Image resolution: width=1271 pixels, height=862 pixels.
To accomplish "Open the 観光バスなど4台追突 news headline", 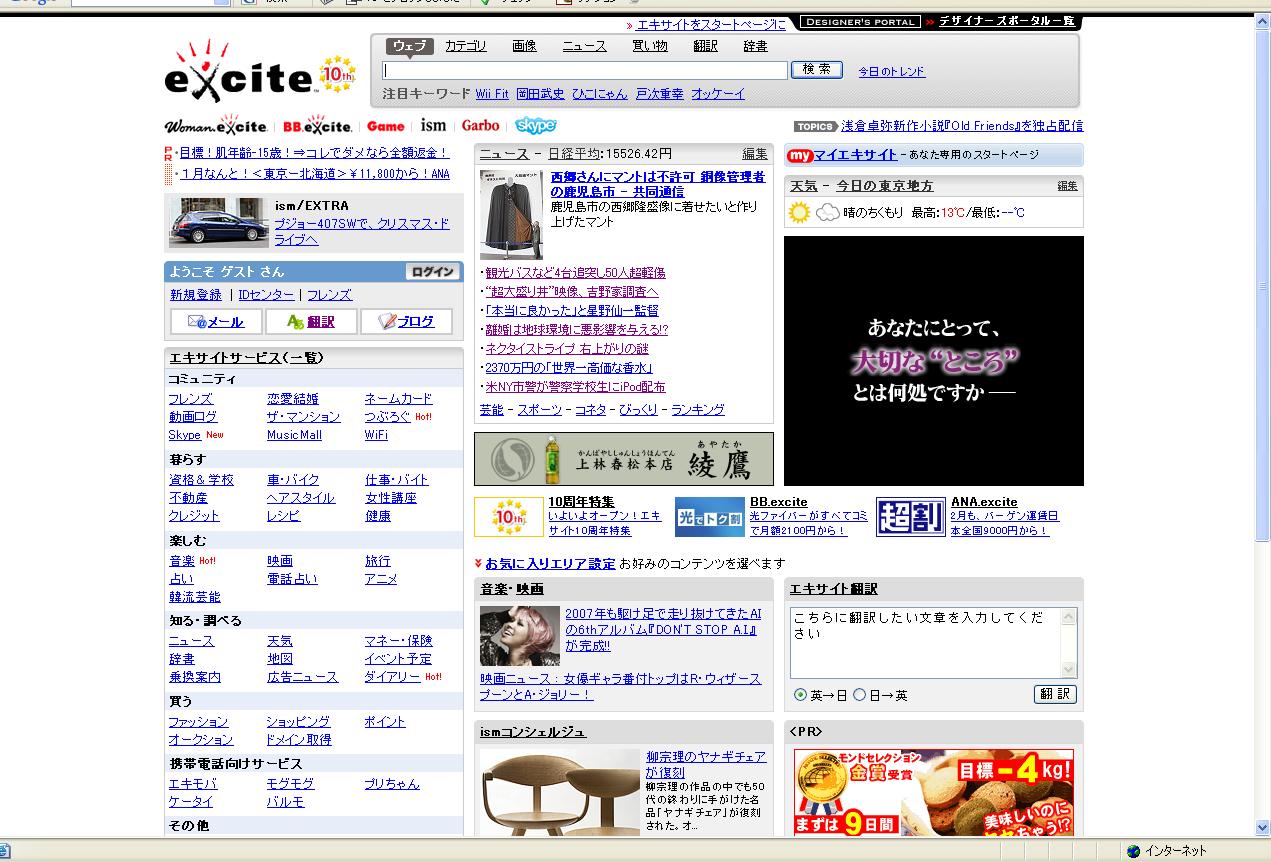I will (x=576, y=273).
